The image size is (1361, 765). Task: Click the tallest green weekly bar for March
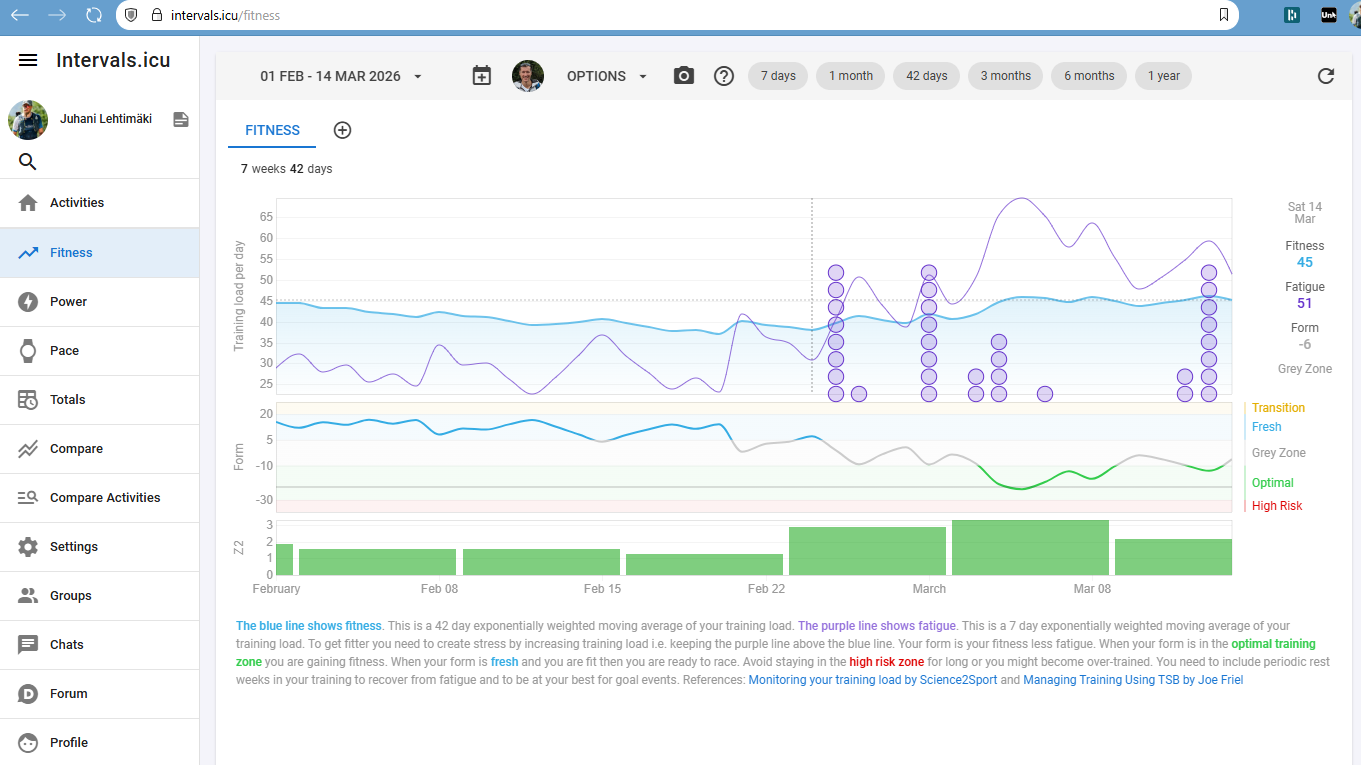1030,548
